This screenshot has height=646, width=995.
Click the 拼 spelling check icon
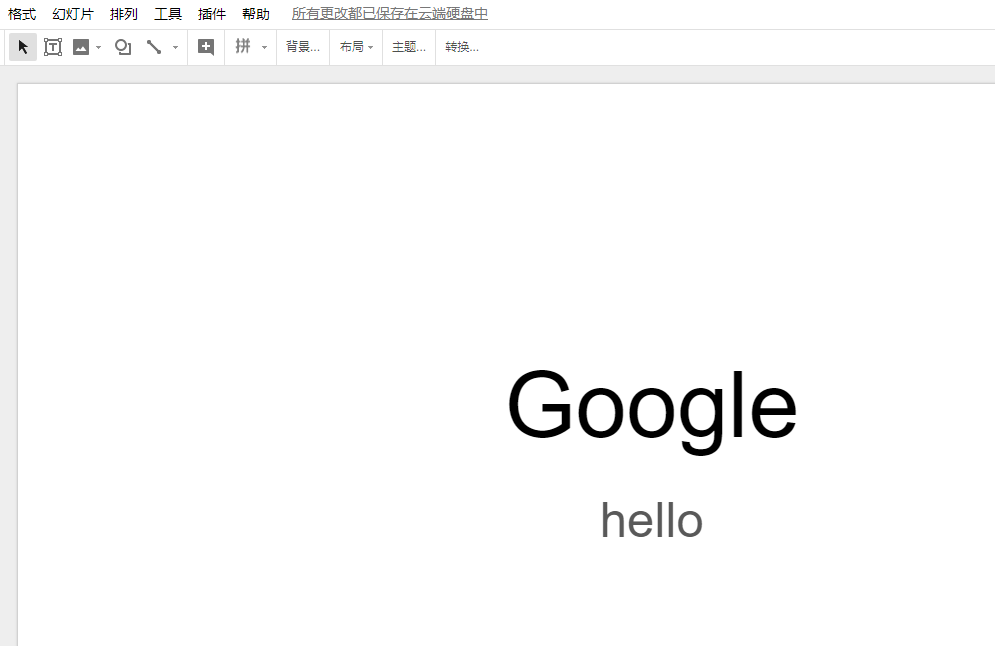point(243,46)
